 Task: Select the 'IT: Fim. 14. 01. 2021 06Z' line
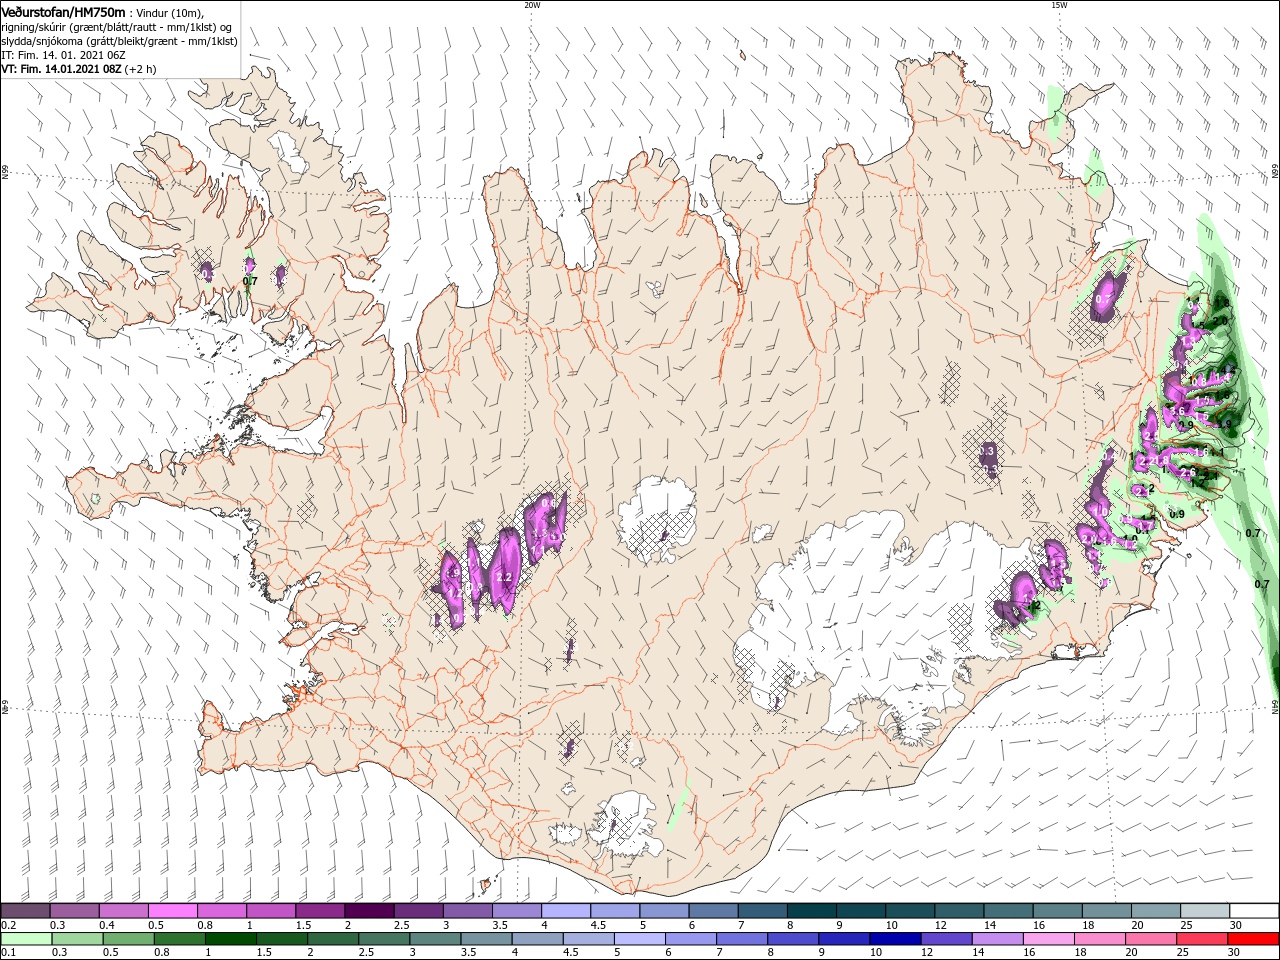(62, 55)
